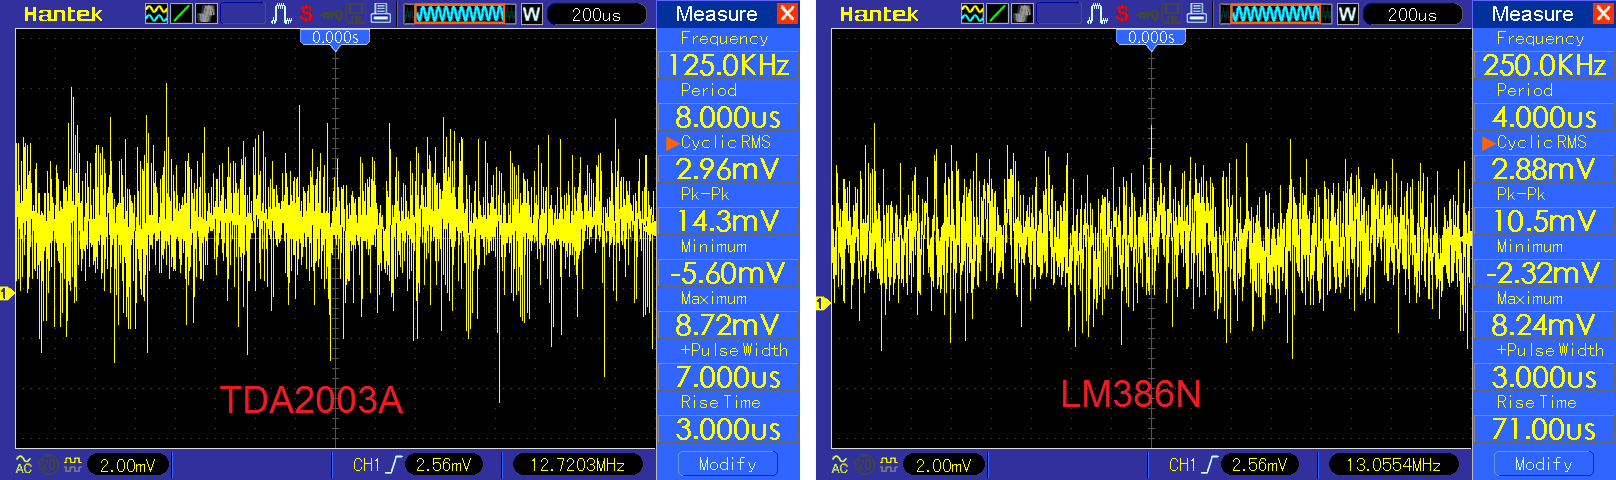The image size is (1616, 480).
Task: Click waveform memory overview bar in LM386N screen
Action: click(1276, 14)
